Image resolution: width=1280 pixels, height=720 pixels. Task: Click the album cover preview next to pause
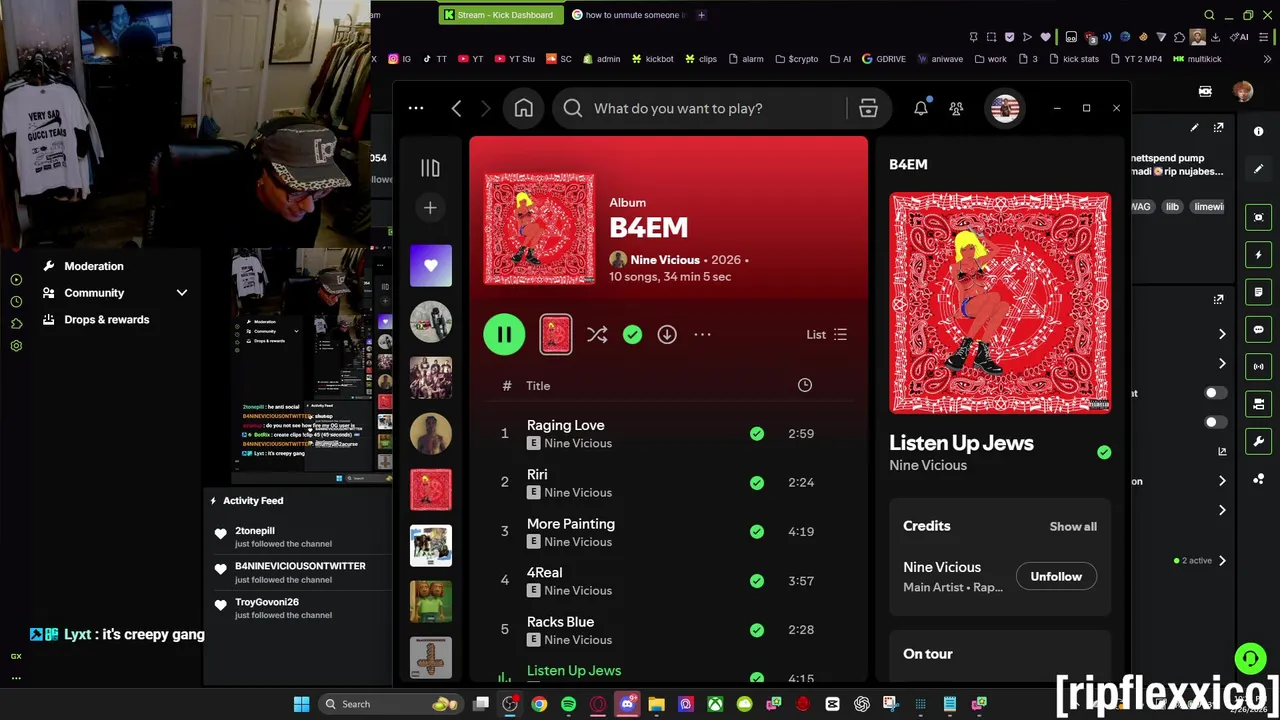(556, 335)
